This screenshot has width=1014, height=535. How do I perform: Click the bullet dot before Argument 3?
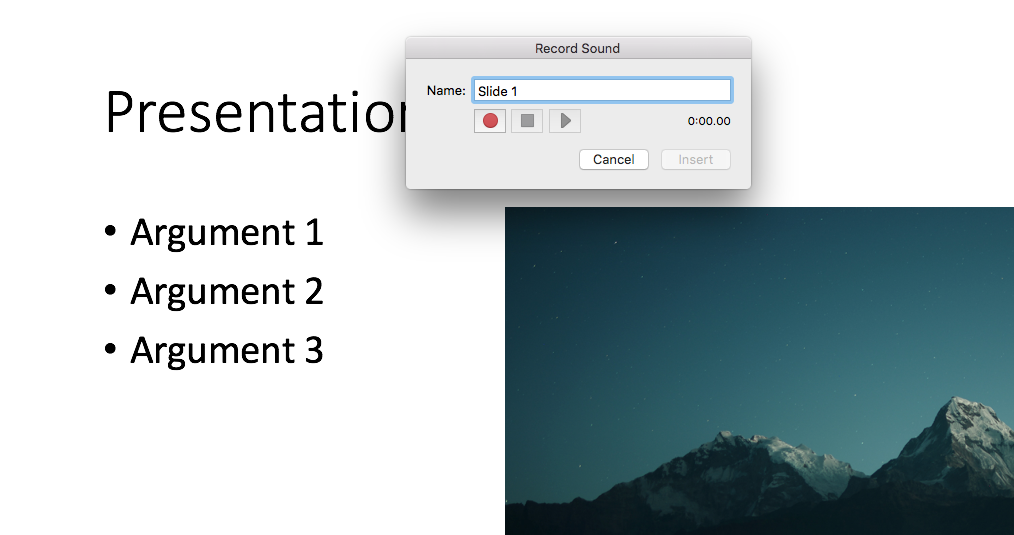coord(110,351)
